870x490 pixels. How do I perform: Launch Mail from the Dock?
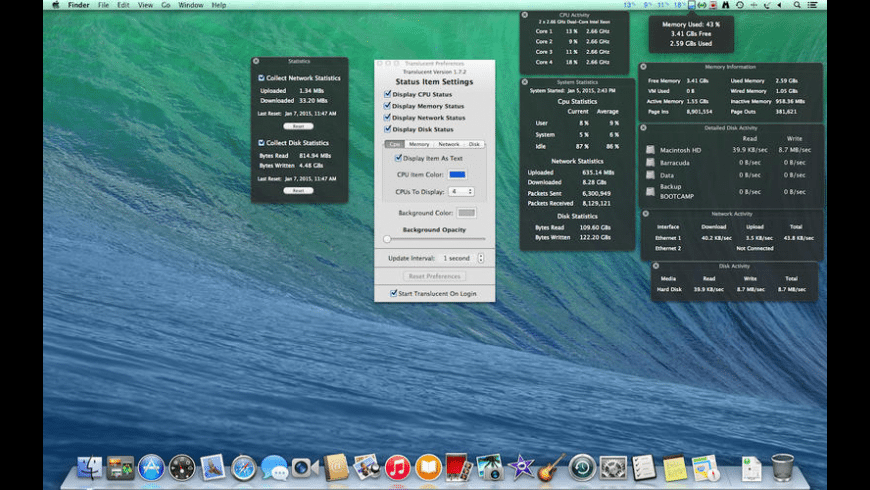click(x=213, y=467)
